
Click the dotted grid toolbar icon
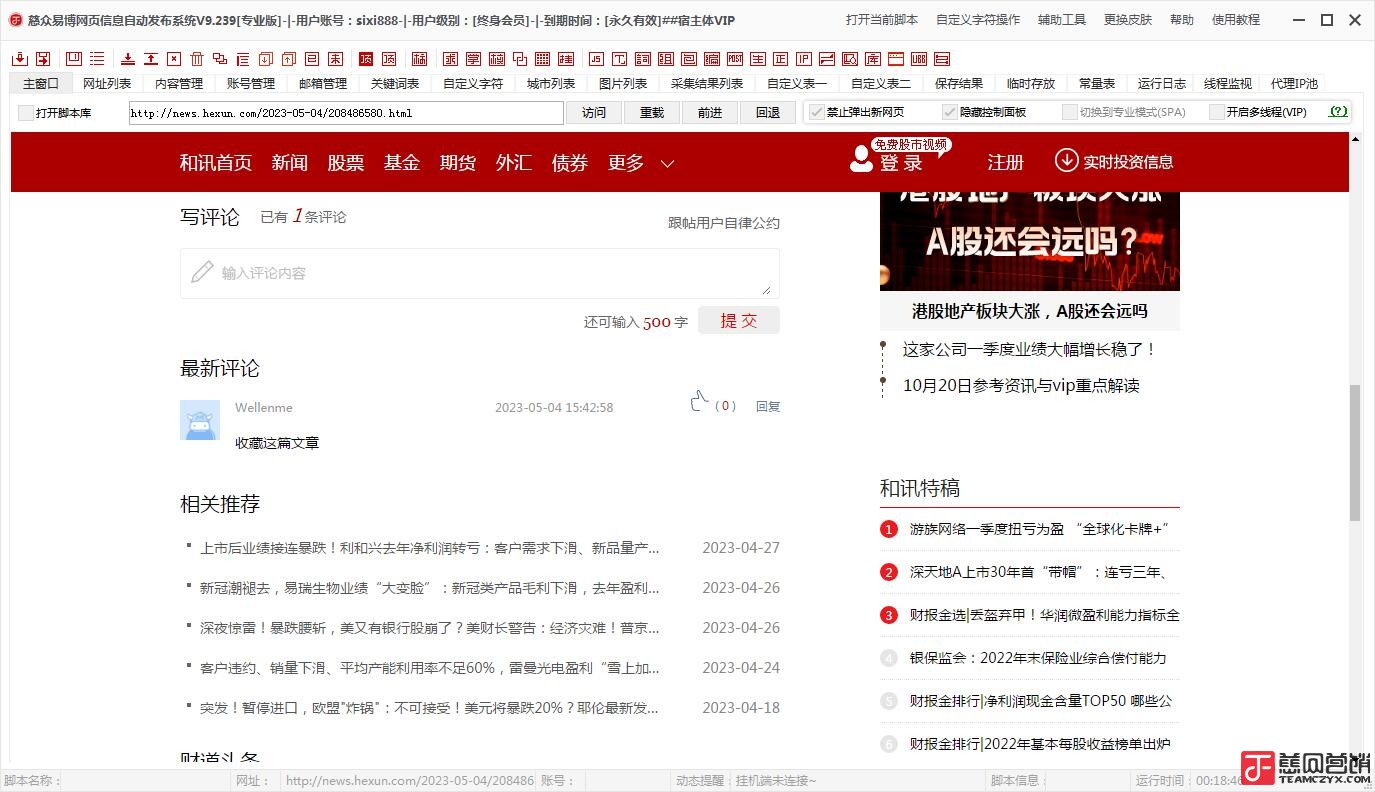coord(543,59)
